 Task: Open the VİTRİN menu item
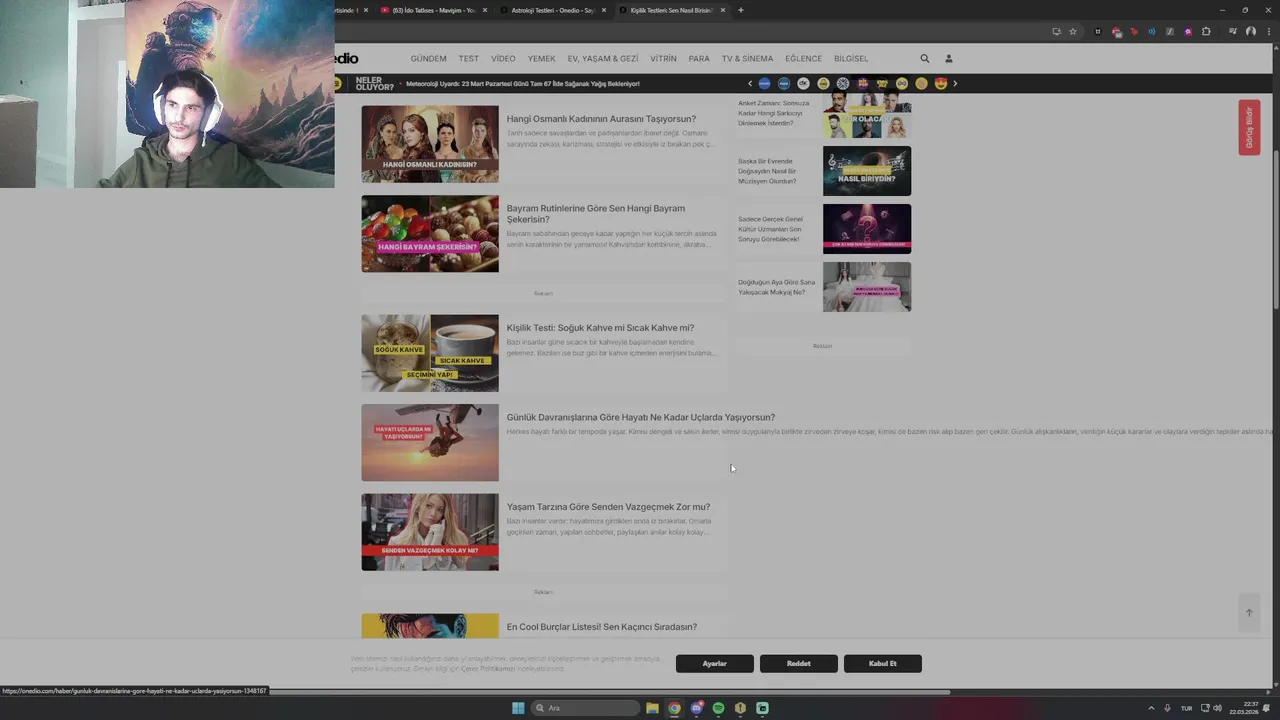coord(663,59)
